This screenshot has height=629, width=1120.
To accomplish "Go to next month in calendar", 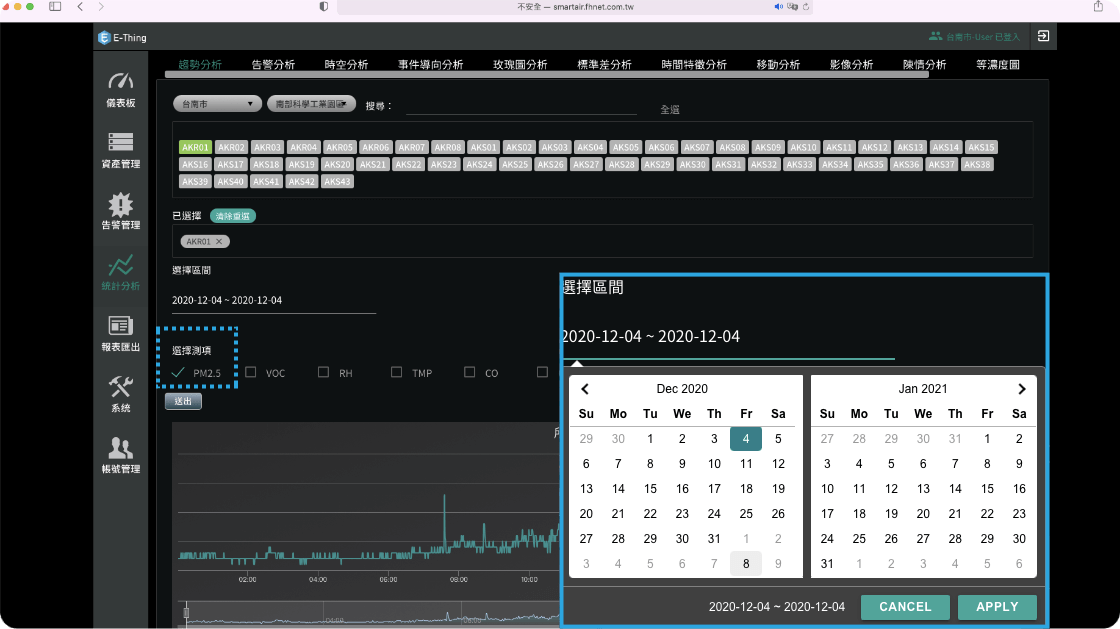I will tap(1021, 389).
